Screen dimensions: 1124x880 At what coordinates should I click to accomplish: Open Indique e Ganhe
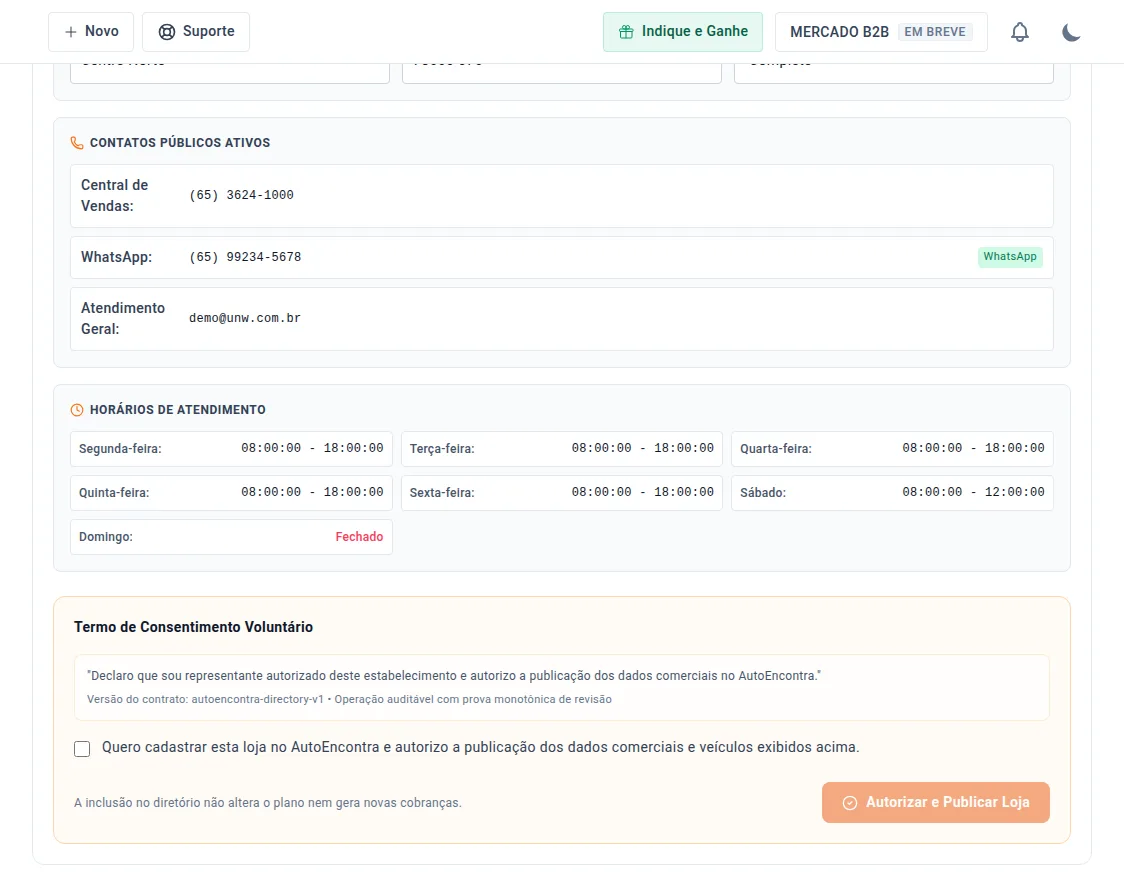682,32
